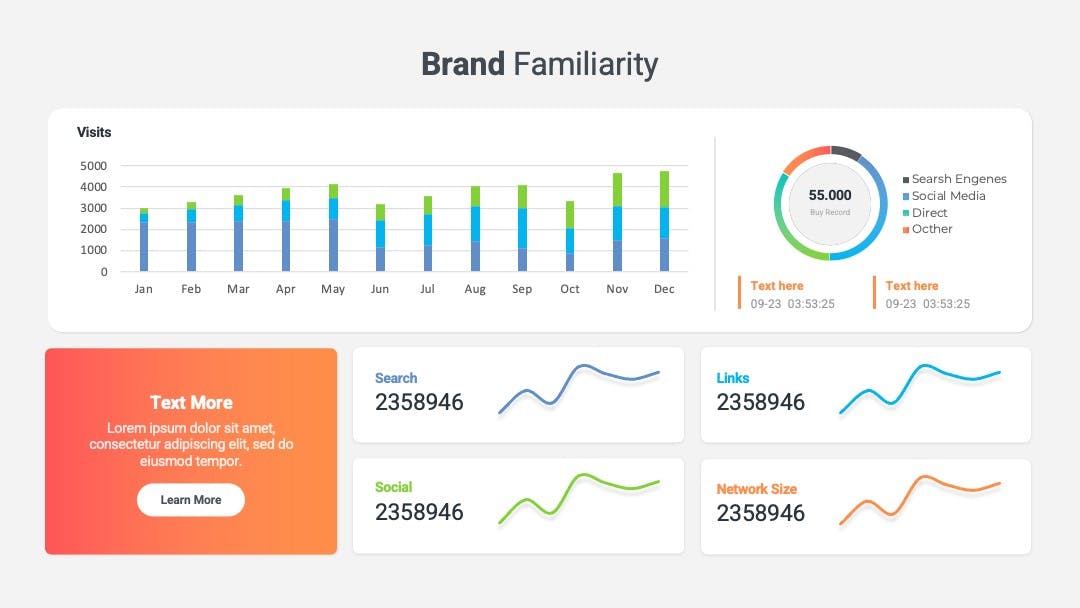Open the Network Size statistics card
This screenshot has width=1080, height=608.
click(865, 506)
